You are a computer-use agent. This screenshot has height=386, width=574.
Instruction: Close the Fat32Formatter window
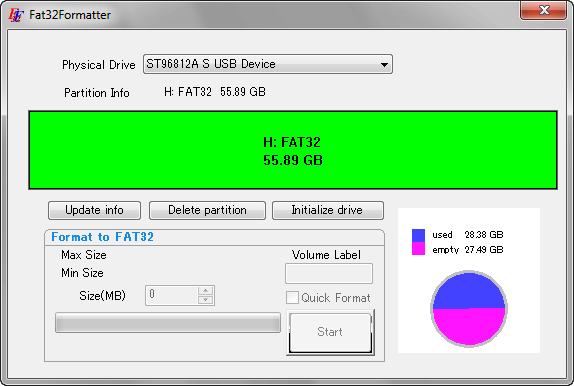point(544,10)
